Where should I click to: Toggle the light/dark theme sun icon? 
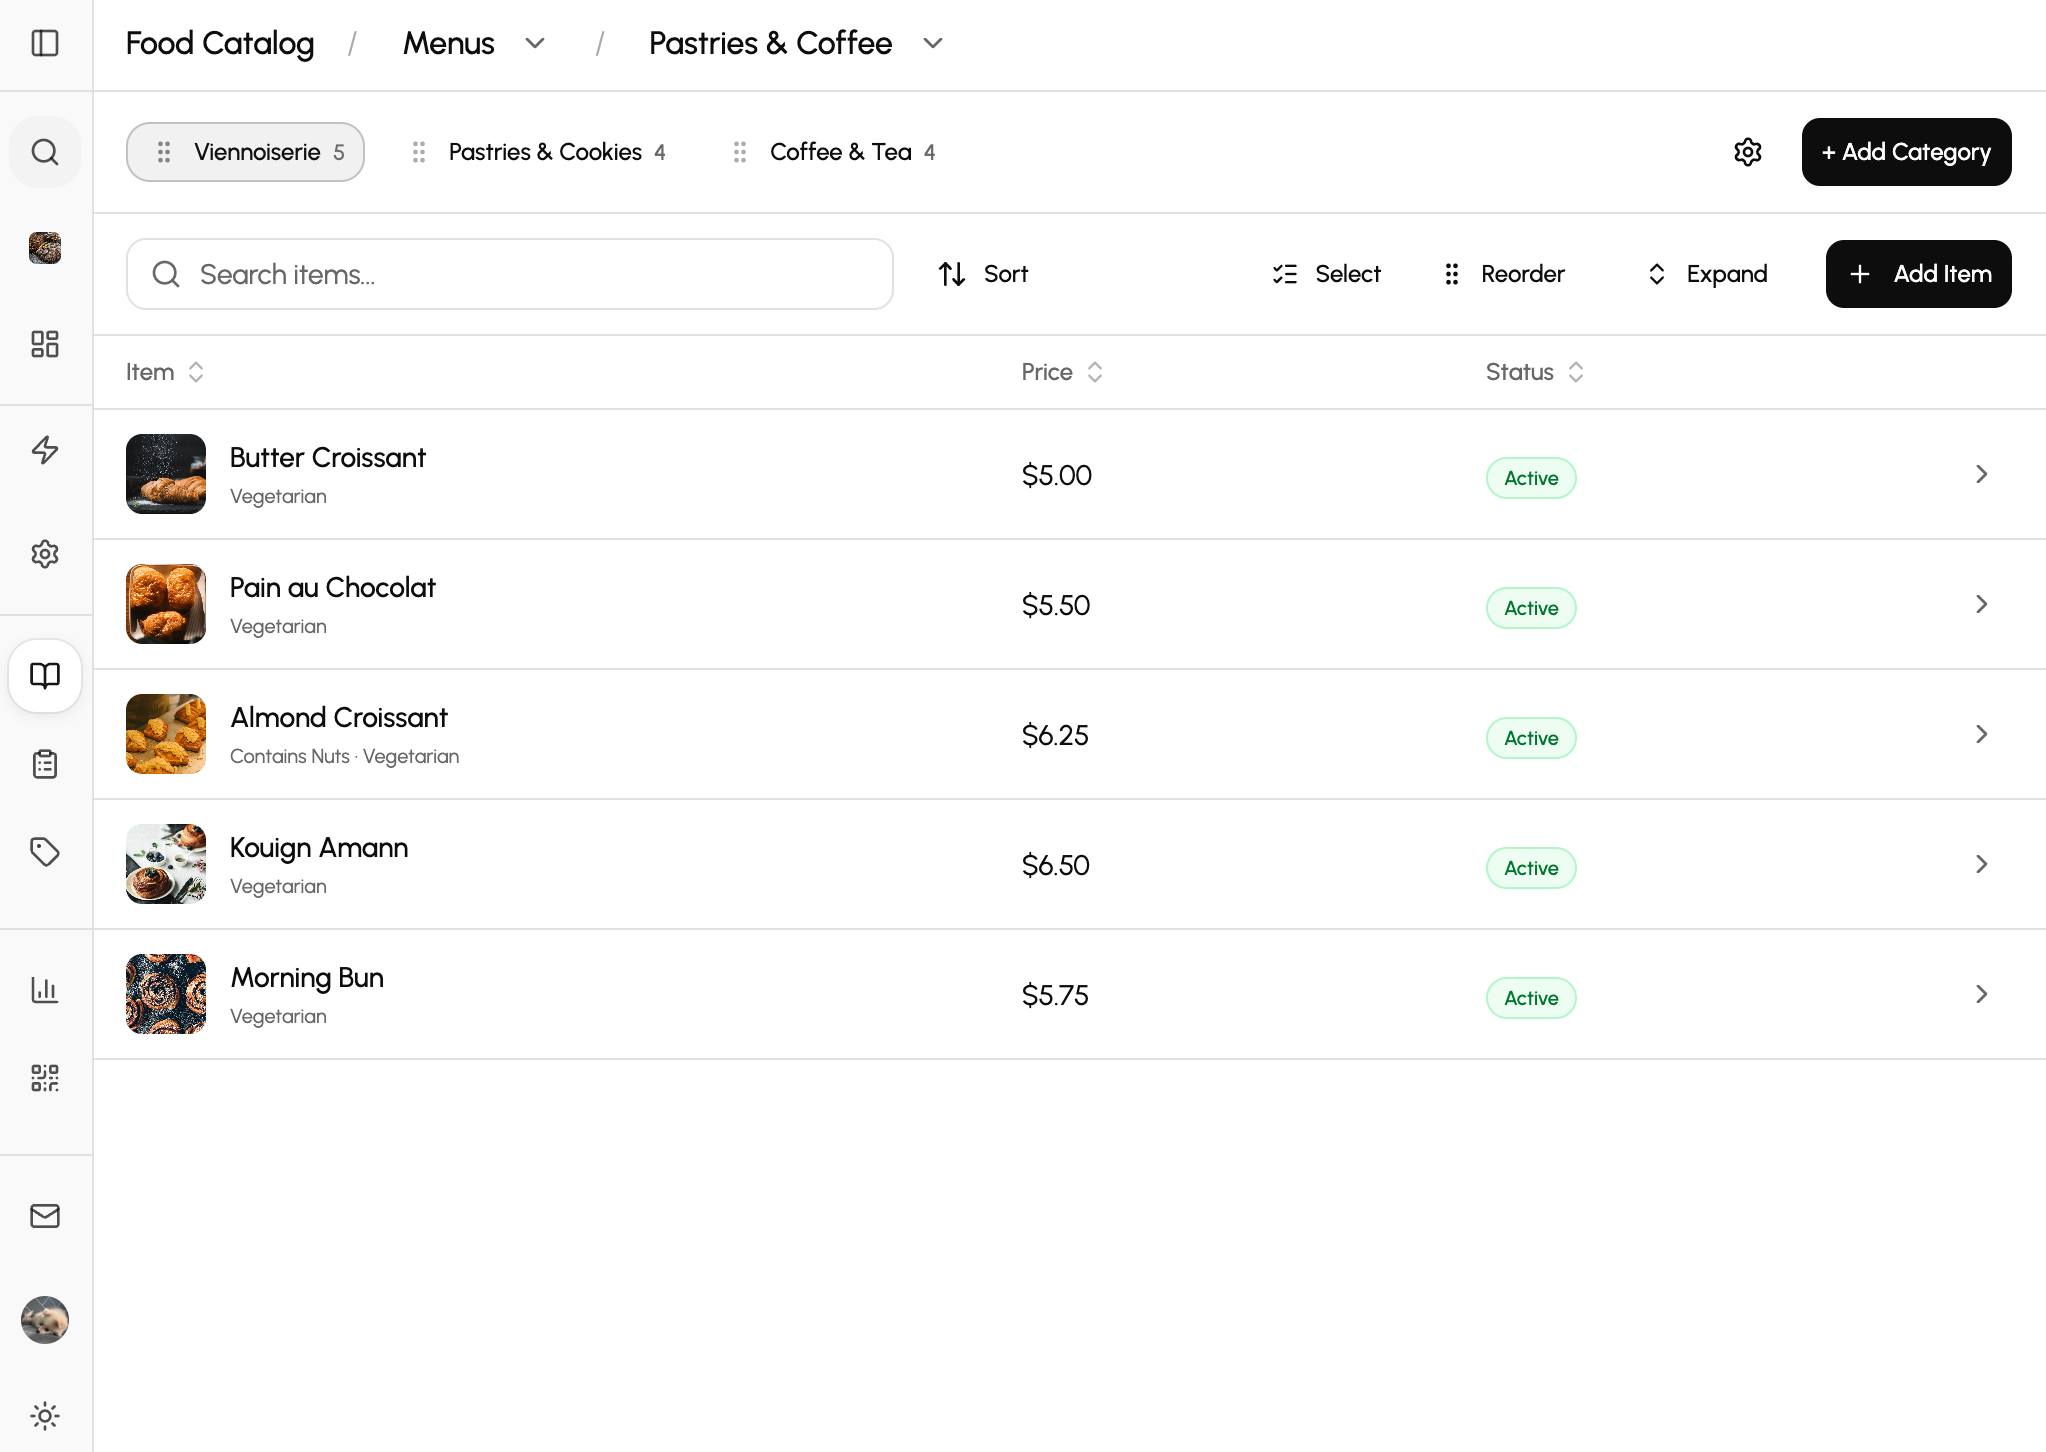pyautogui.click(x=45, y=1416)
